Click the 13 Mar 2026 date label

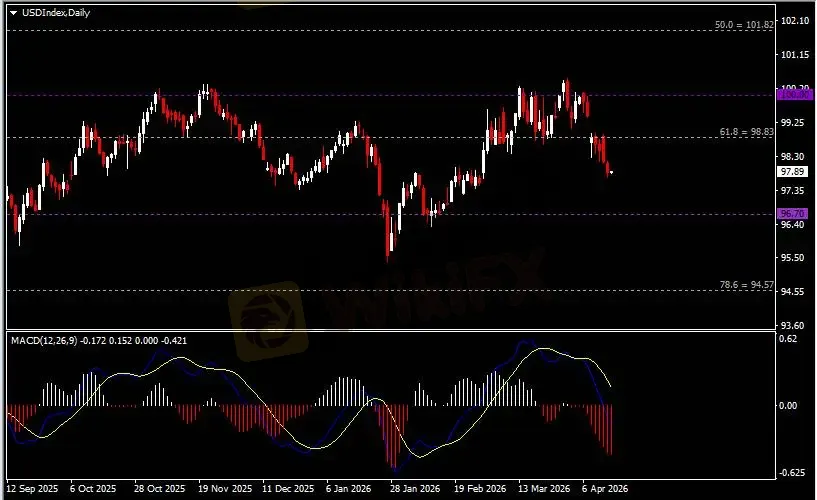coord(544,489)
